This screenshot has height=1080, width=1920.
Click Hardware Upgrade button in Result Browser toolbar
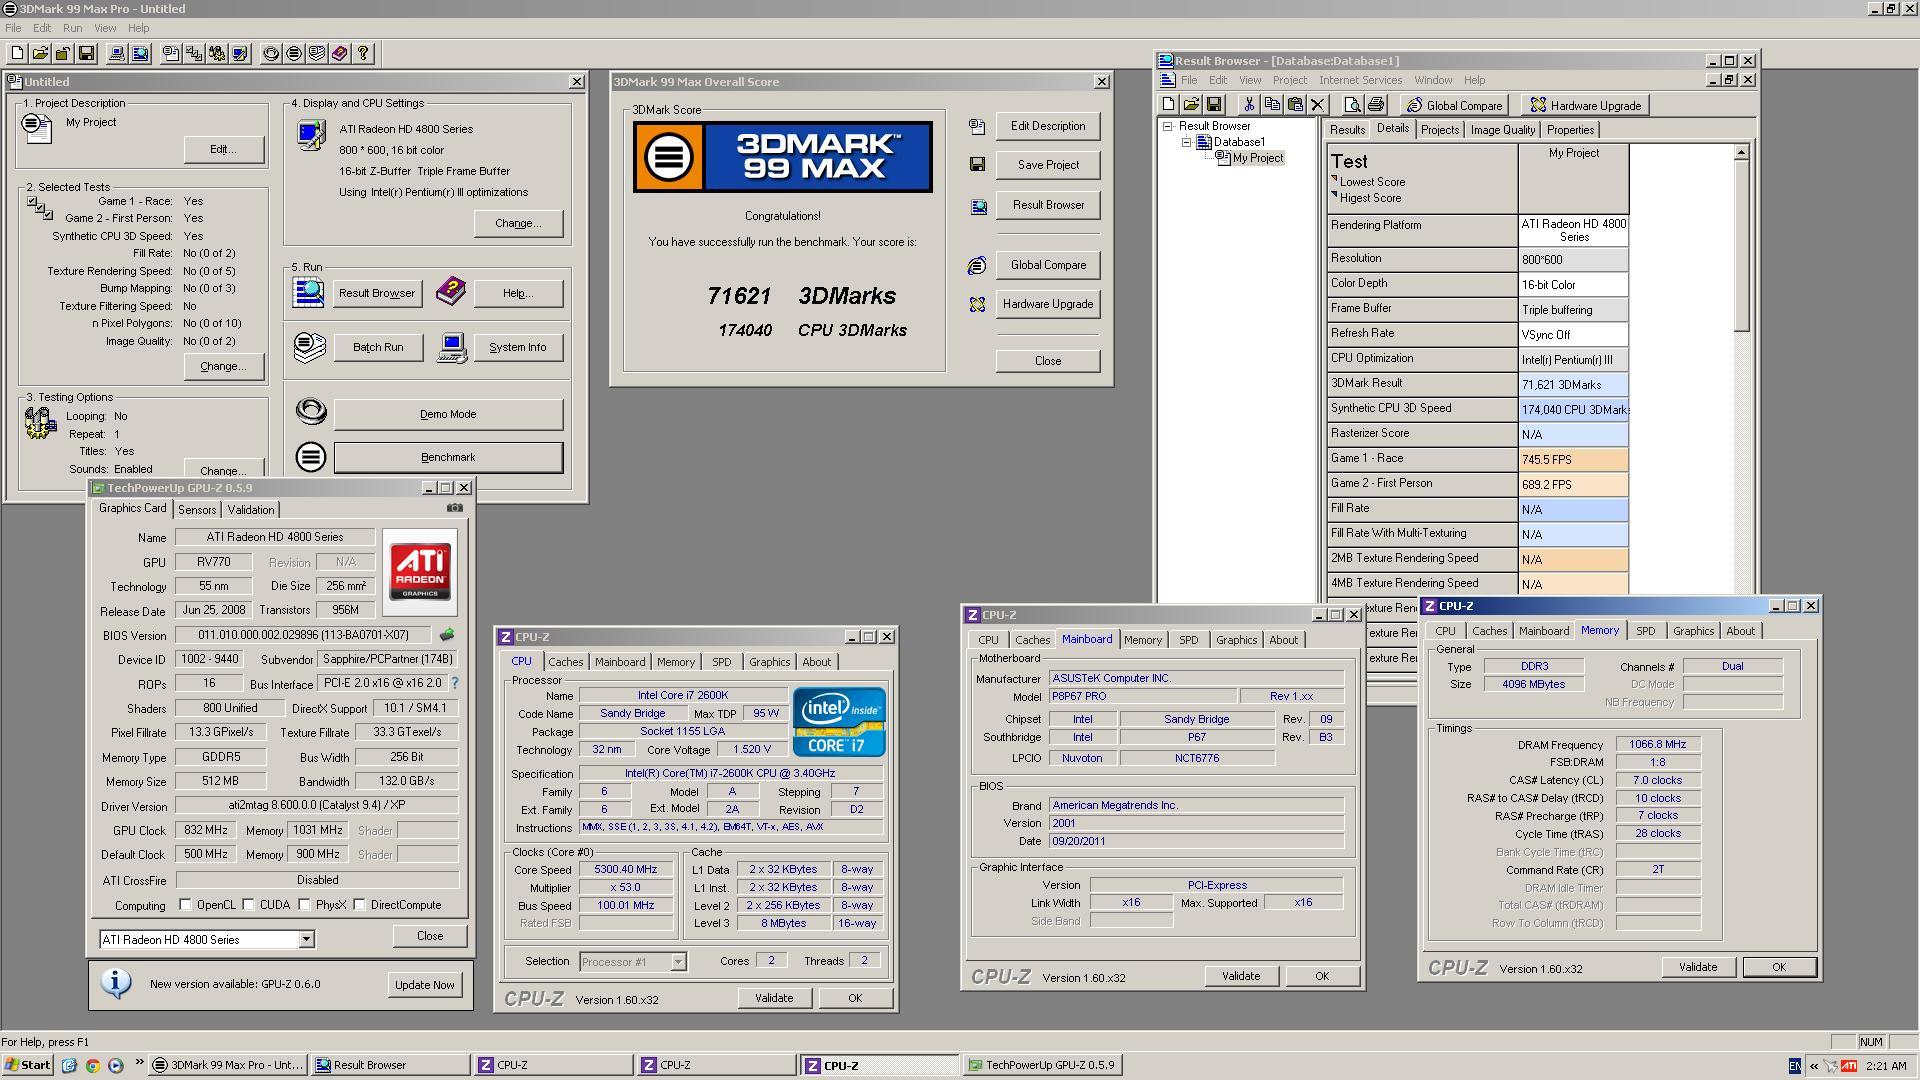1585,105
